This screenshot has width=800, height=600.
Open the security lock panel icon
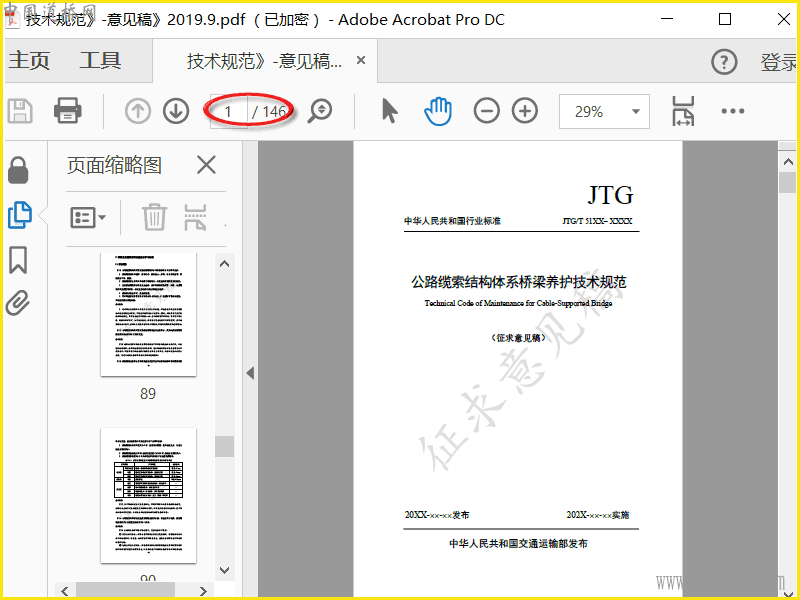coord(18,170)
